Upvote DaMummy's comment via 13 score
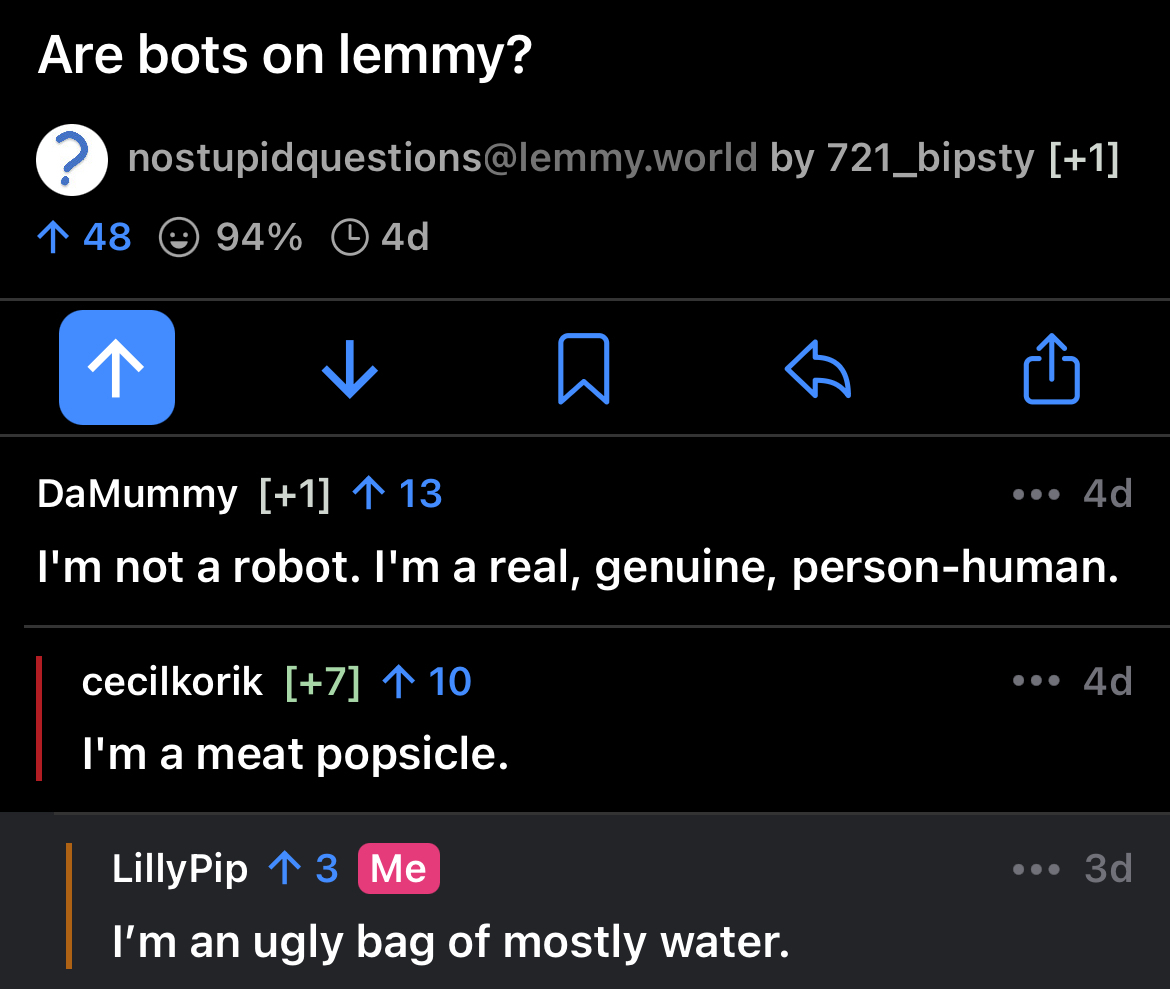 coord(398,494)
